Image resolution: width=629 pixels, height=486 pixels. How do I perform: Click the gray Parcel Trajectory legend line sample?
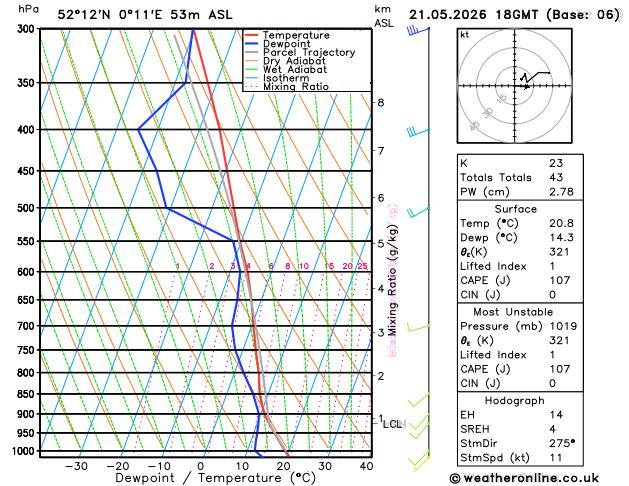(x=252, y=52)
